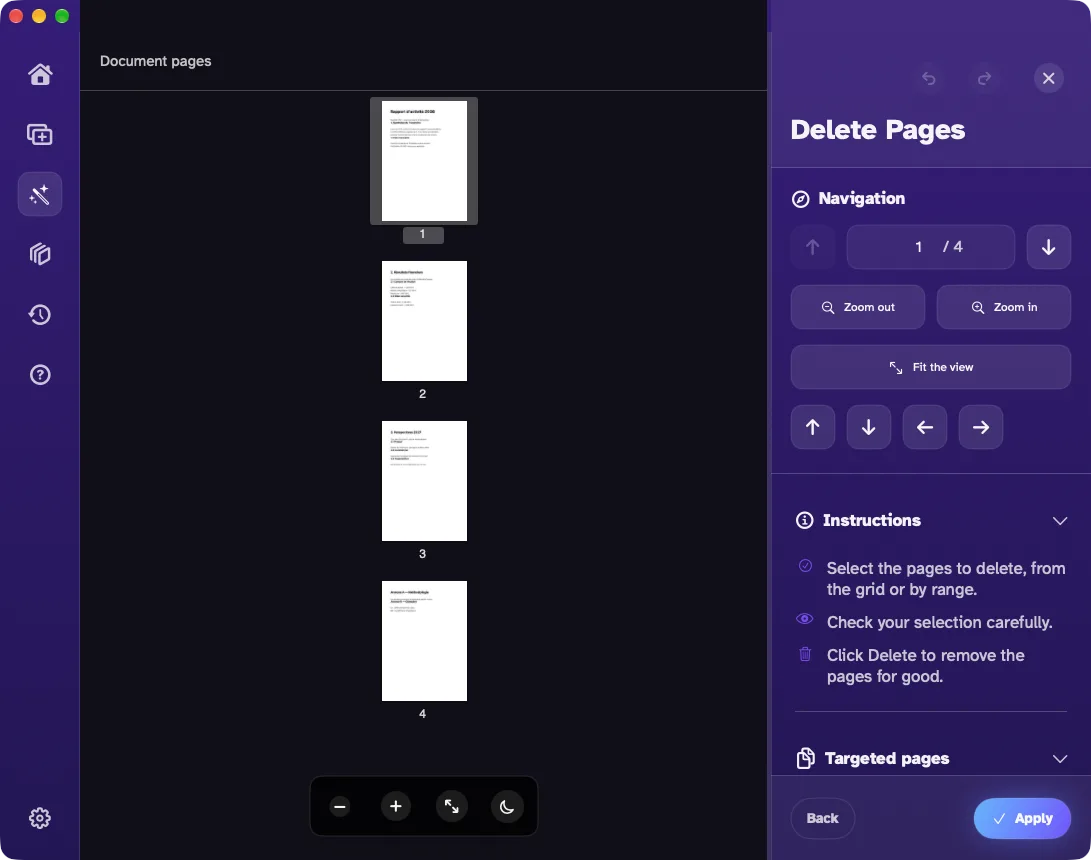Click the Zoom in button
Screen dimensions: 1091x860
tap(1003, 307)
